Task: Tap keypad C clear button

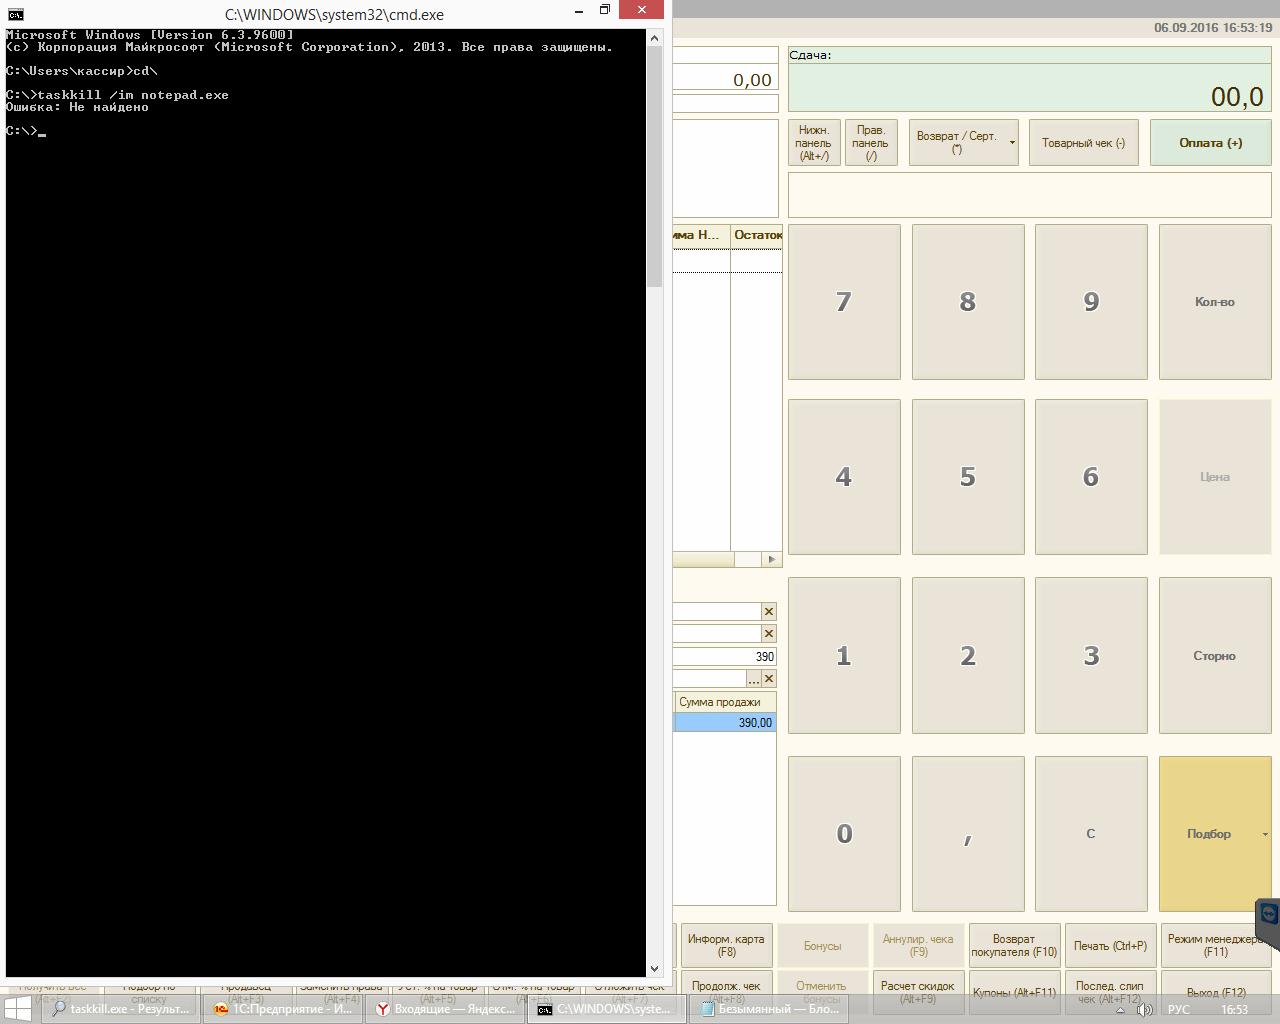Action: click(x=1091, y=834)
